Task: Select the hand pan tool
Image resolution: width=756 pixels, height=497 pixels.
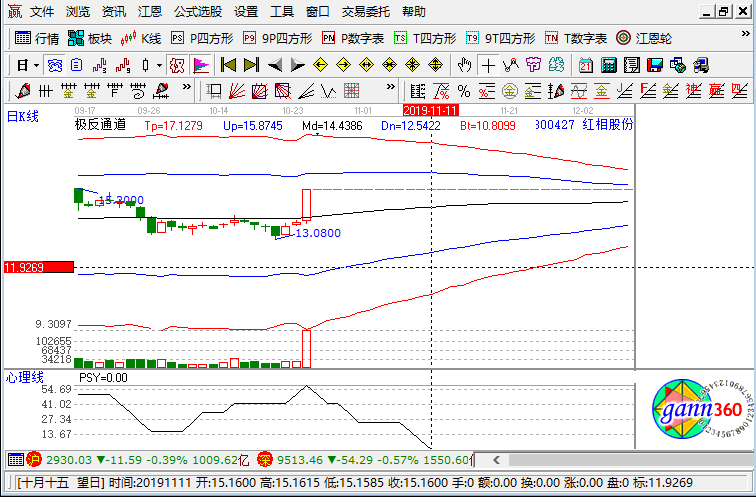Action: (464, 65)
